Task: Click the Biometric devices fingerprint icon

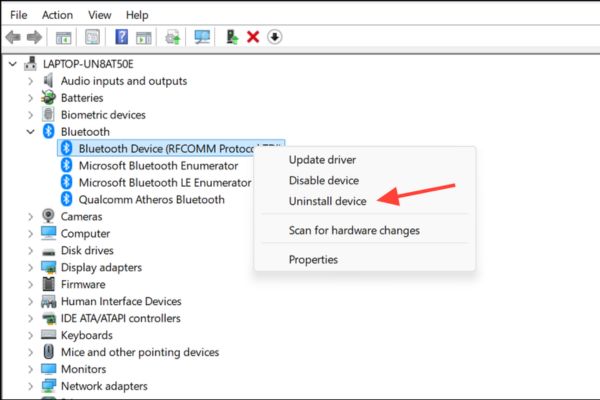Action: (x=48, y=114)
